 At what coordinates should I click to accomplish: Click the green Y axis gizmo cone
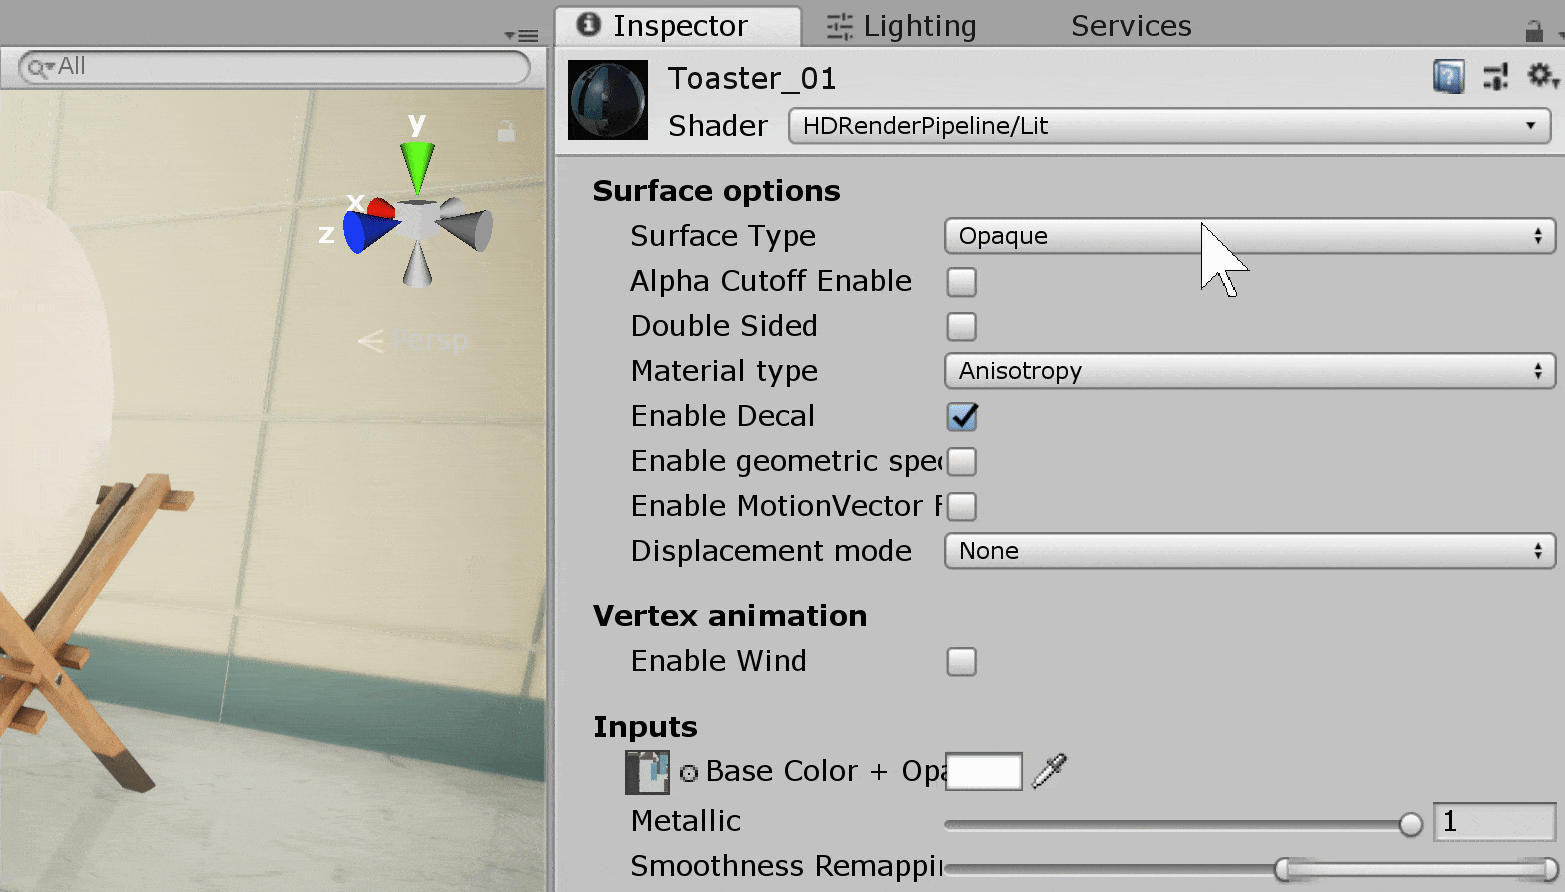coord(417,165)
